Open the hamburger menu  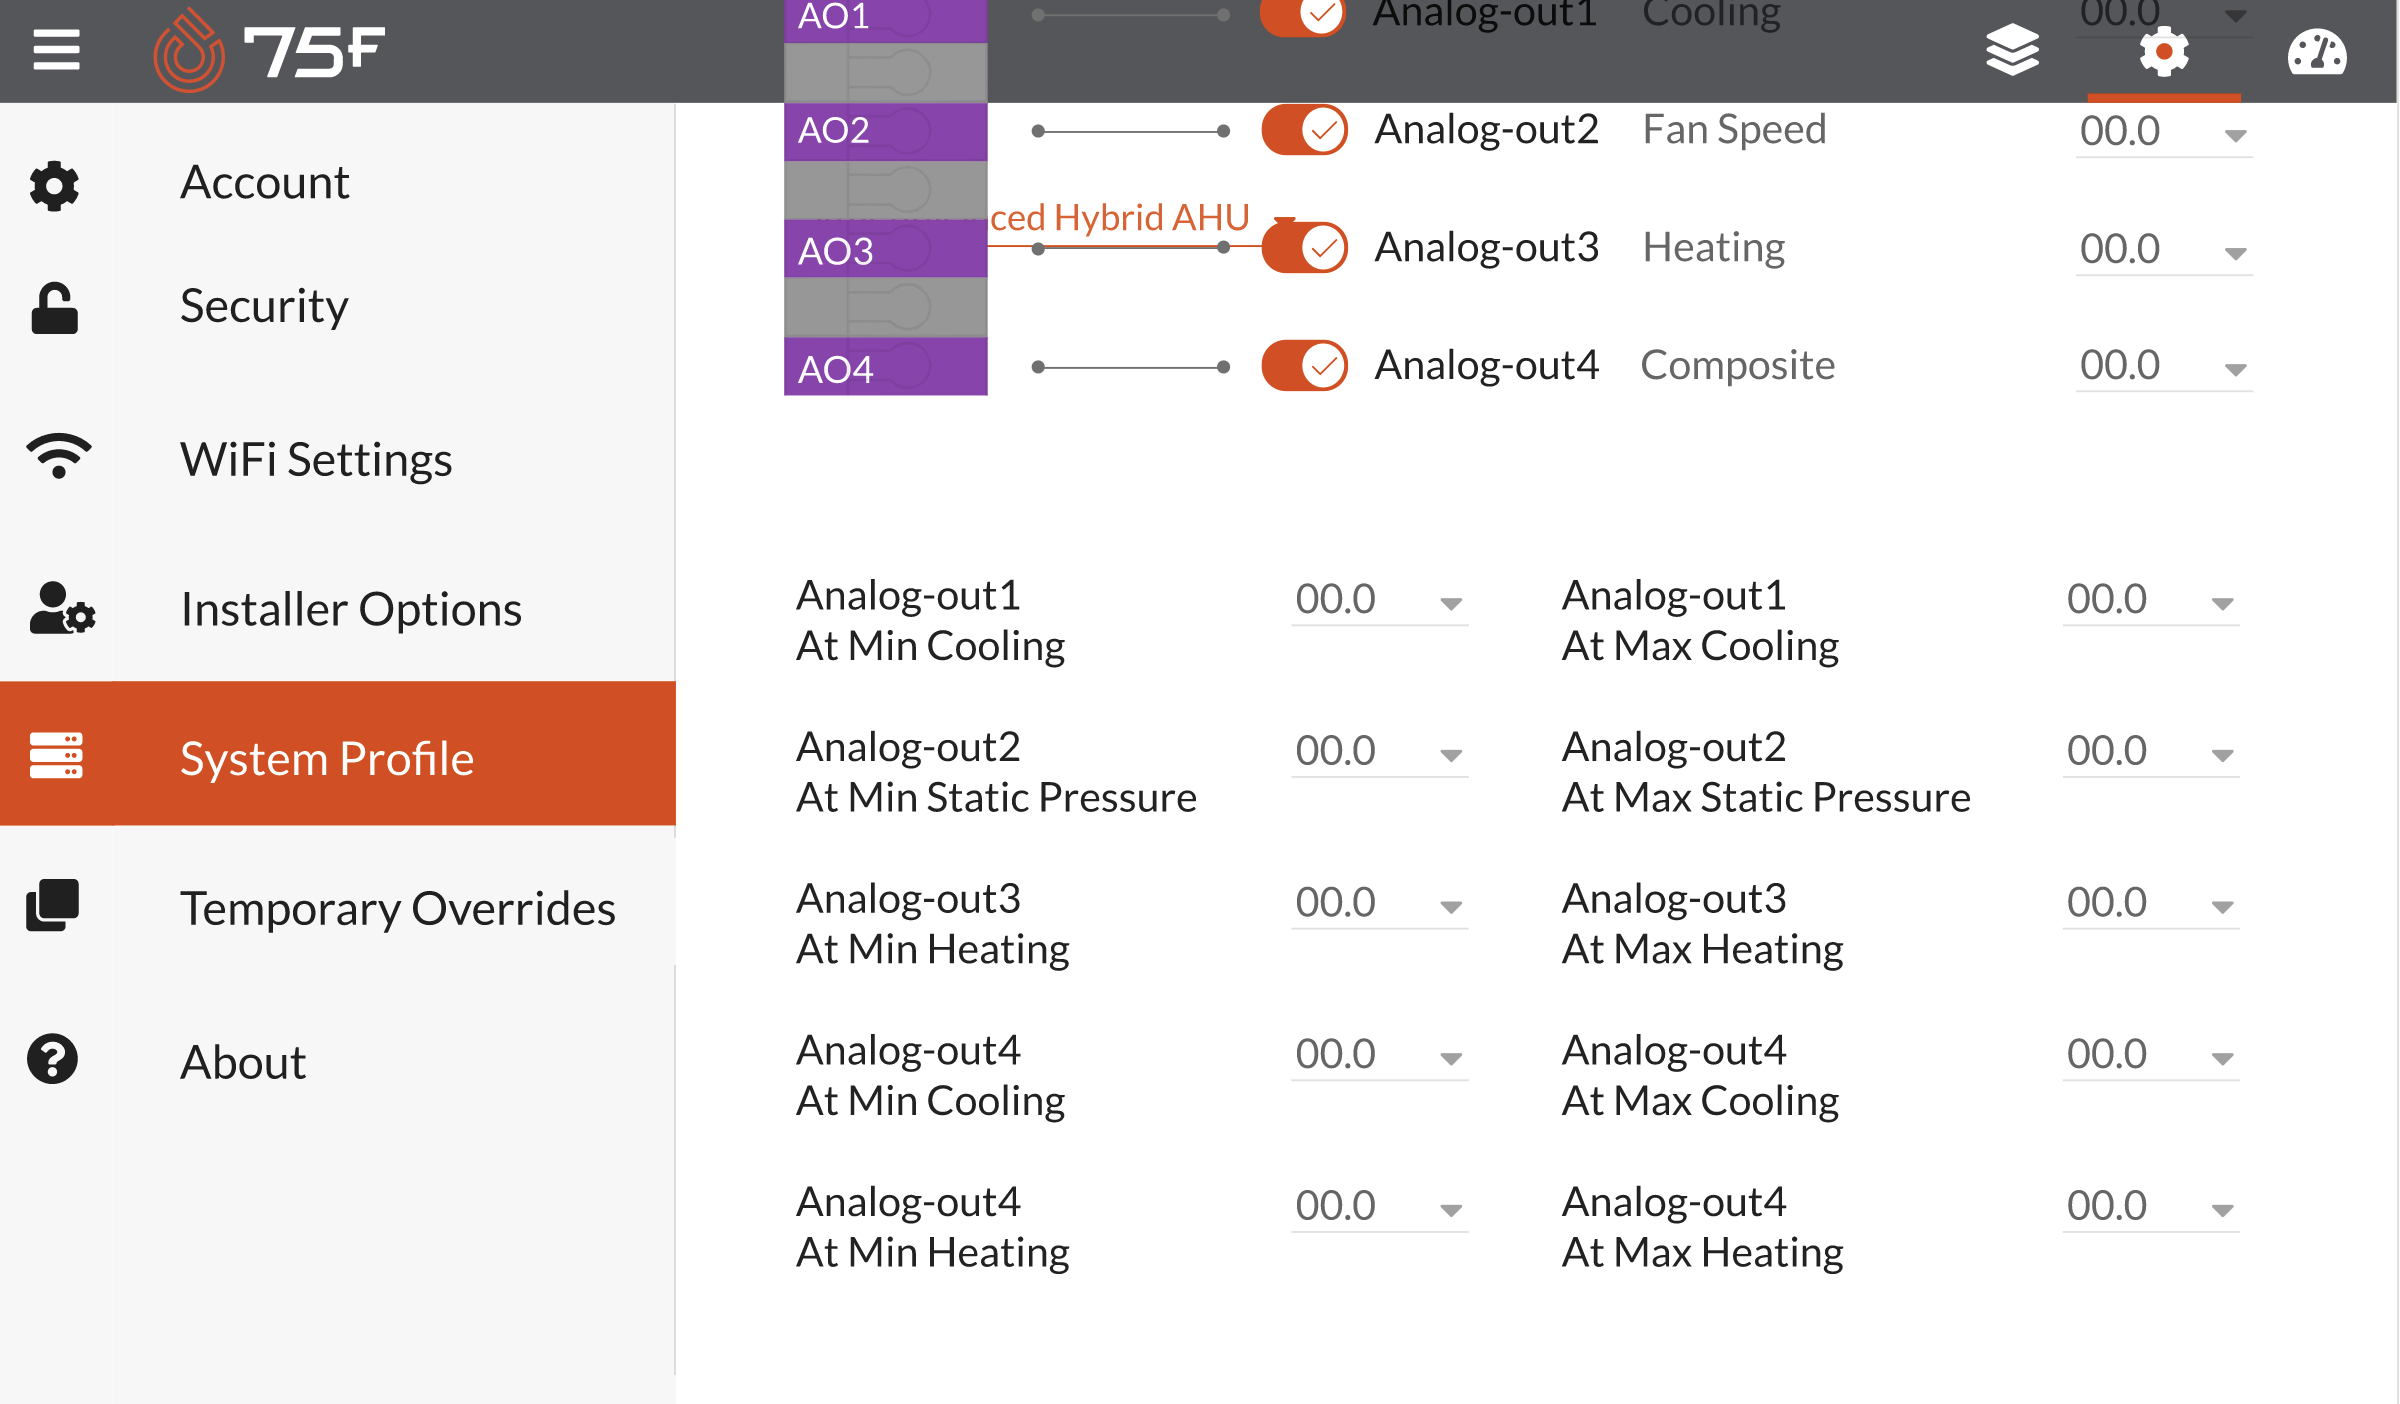[56, 50]
